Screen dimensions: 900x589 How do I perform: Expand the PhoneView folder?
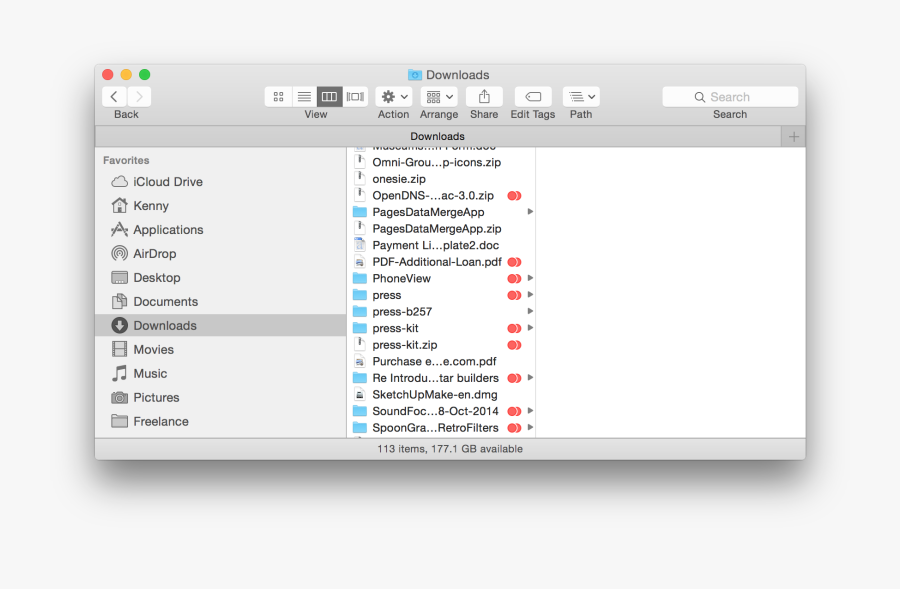pos(530,278)
